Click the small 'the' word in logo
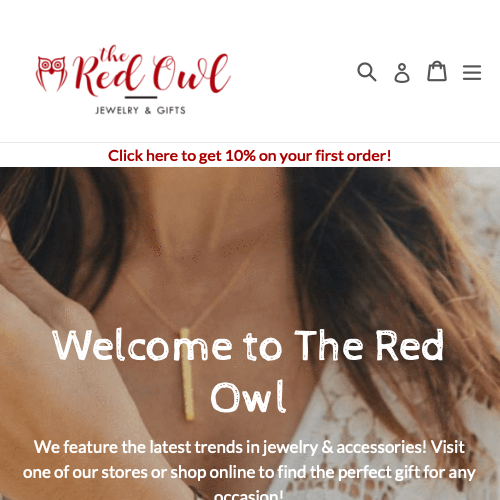Image resolution: width=500 pixels, height=500 pixels. (114, 54)
